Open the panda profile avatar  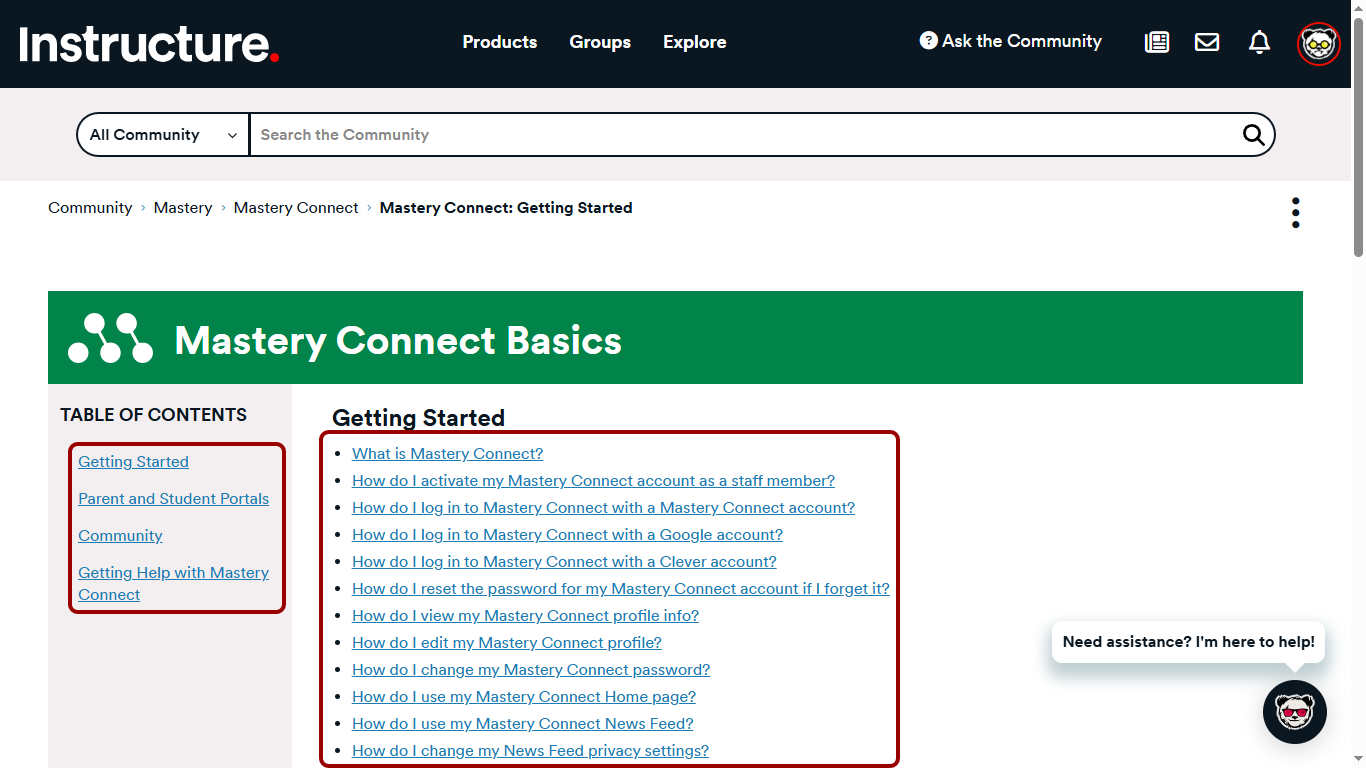click(1319, 43)
